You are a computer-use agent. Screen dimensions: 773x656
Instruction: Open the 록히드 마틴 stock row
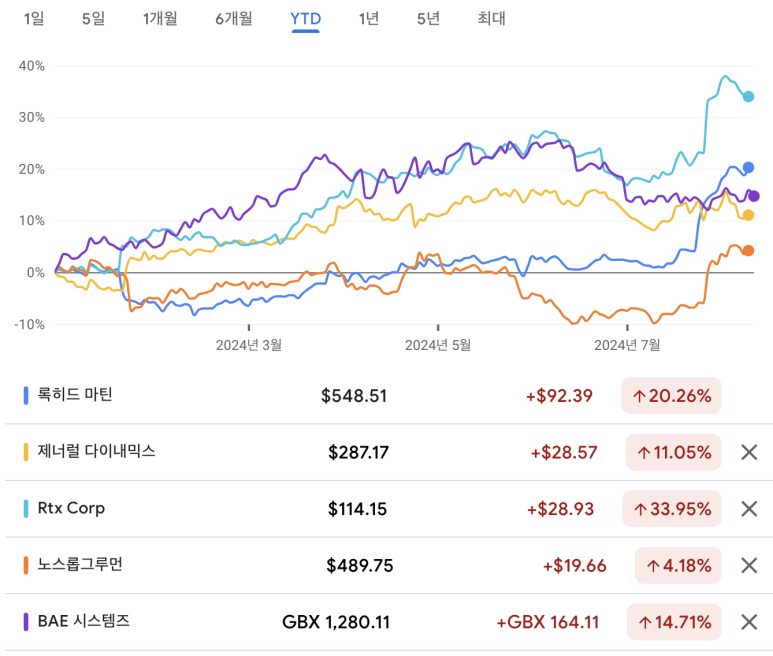coord(386,395)
